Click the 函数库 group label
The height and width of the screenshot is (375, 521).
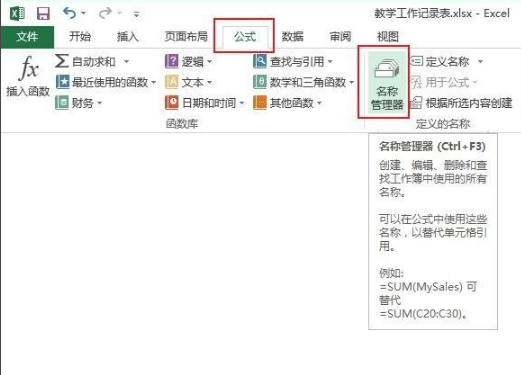tap(182, 124)
